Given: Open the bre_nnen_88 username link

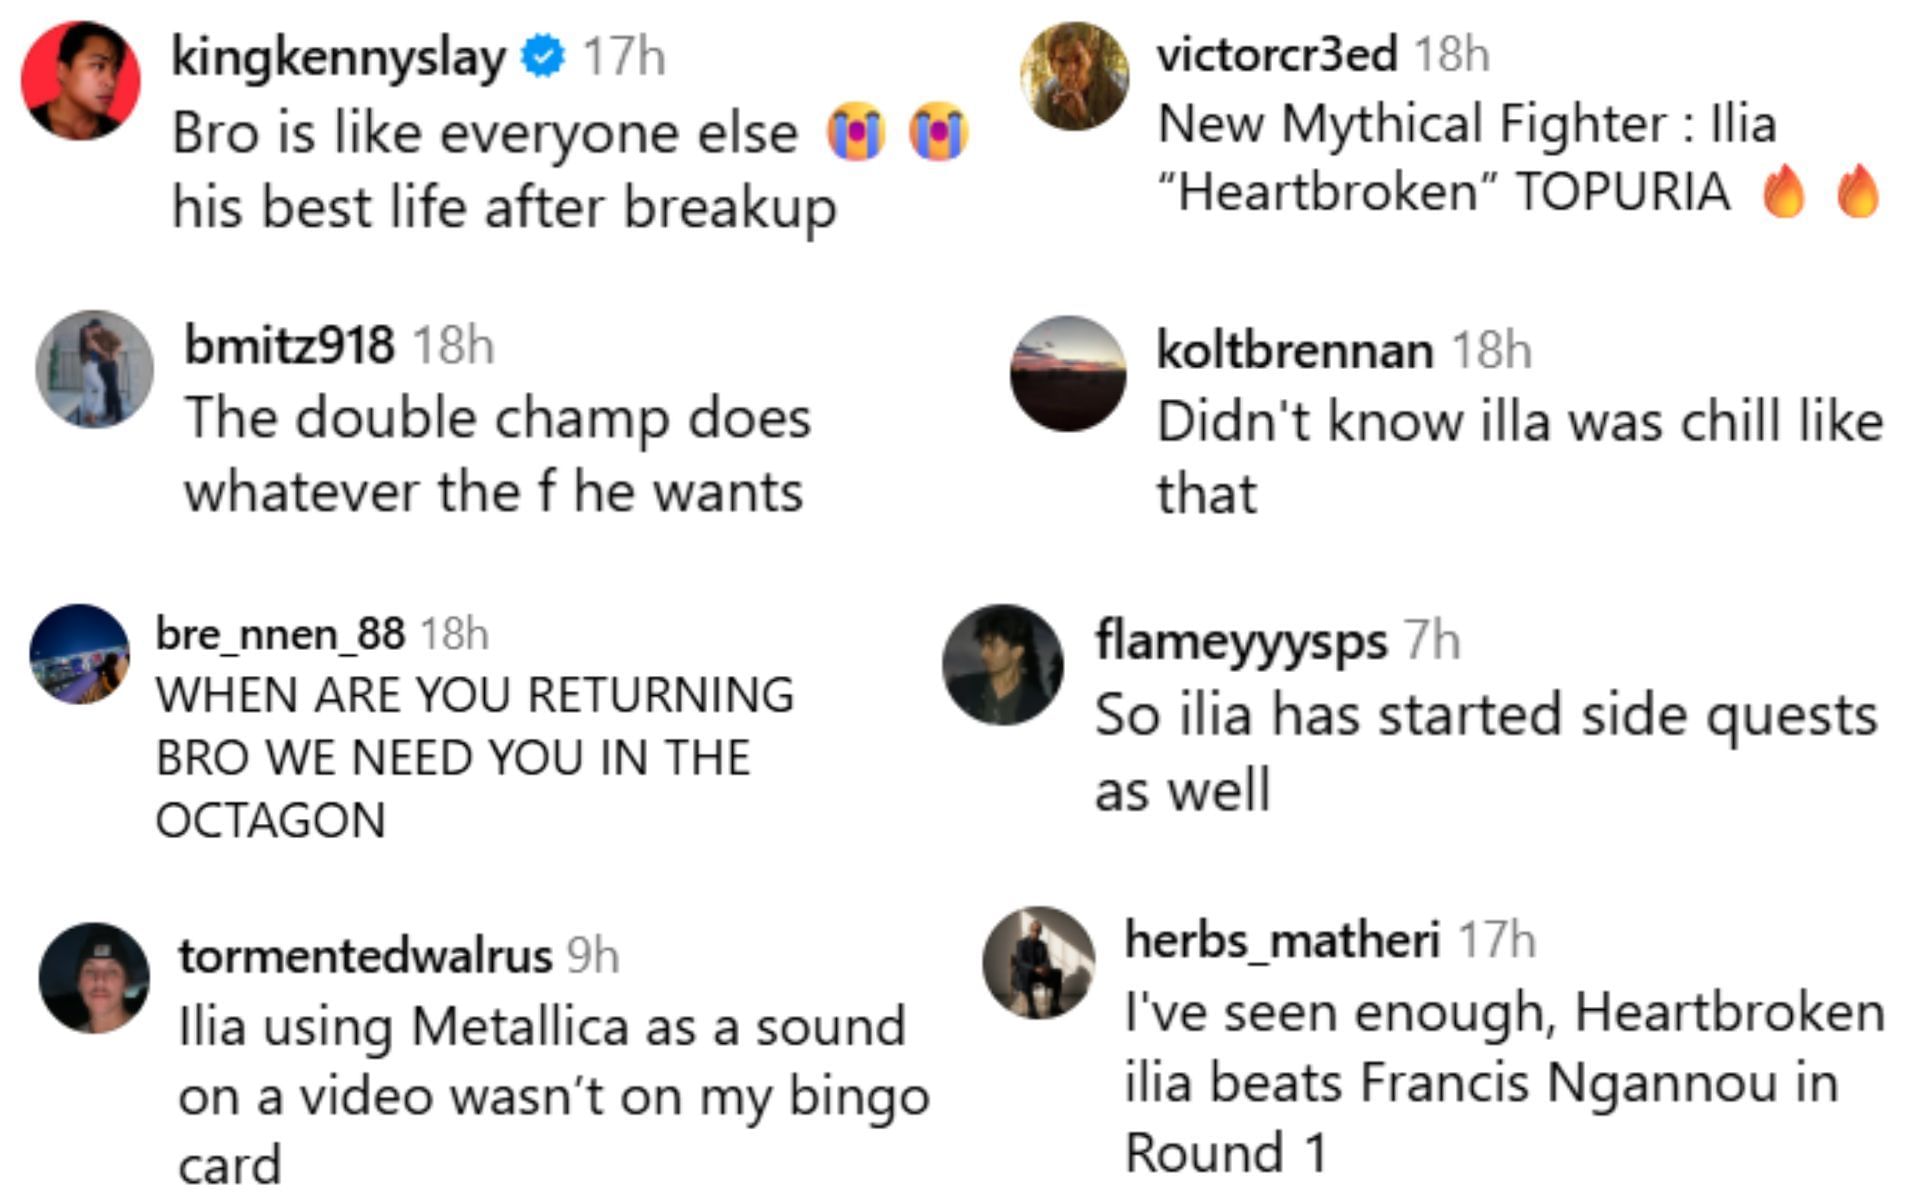Looking at the screenshot, I should [x=280, y=634].
